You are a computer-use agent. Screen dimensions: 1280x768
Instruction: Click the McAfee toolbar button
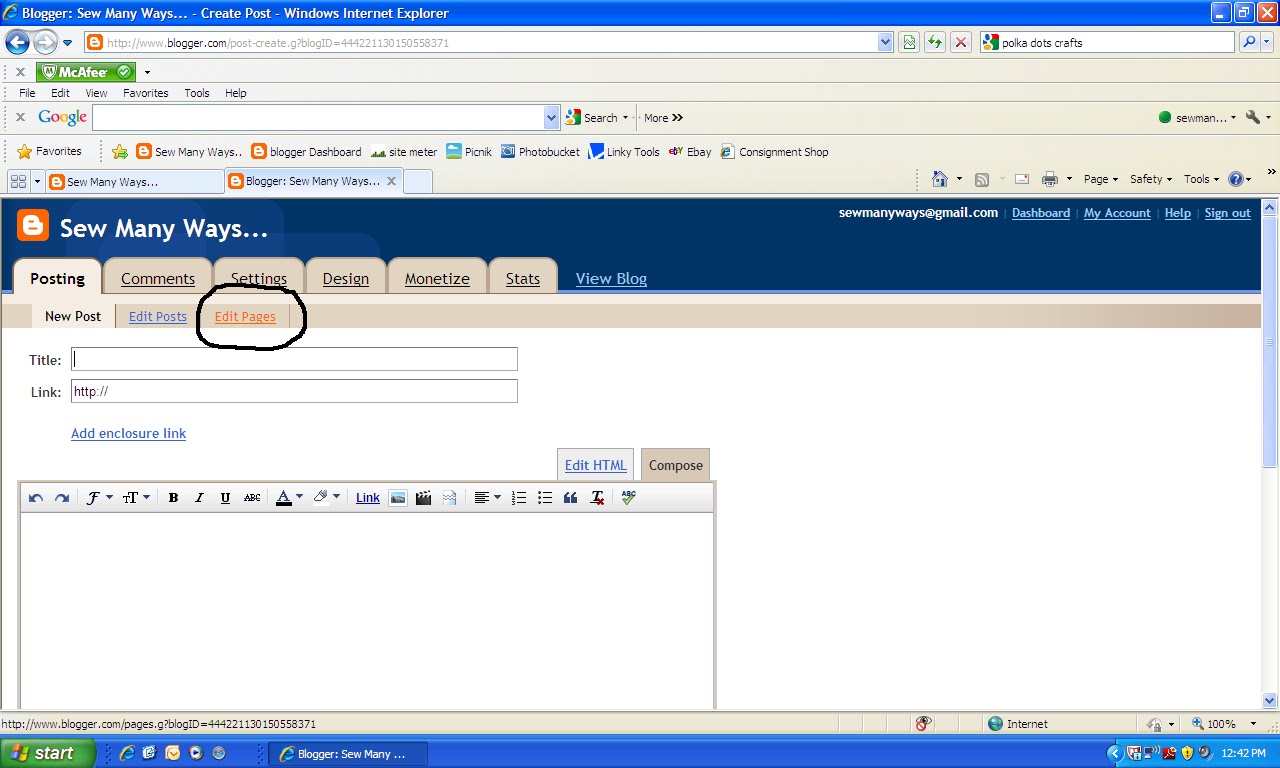[85, 72]
